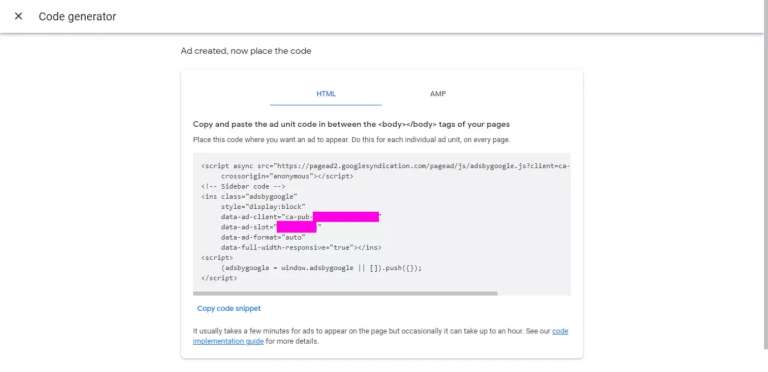Click the 'Copy and paste the ad unit code' instruction
The width and height of the screenshot is (768, 372).
click(351, 124)
